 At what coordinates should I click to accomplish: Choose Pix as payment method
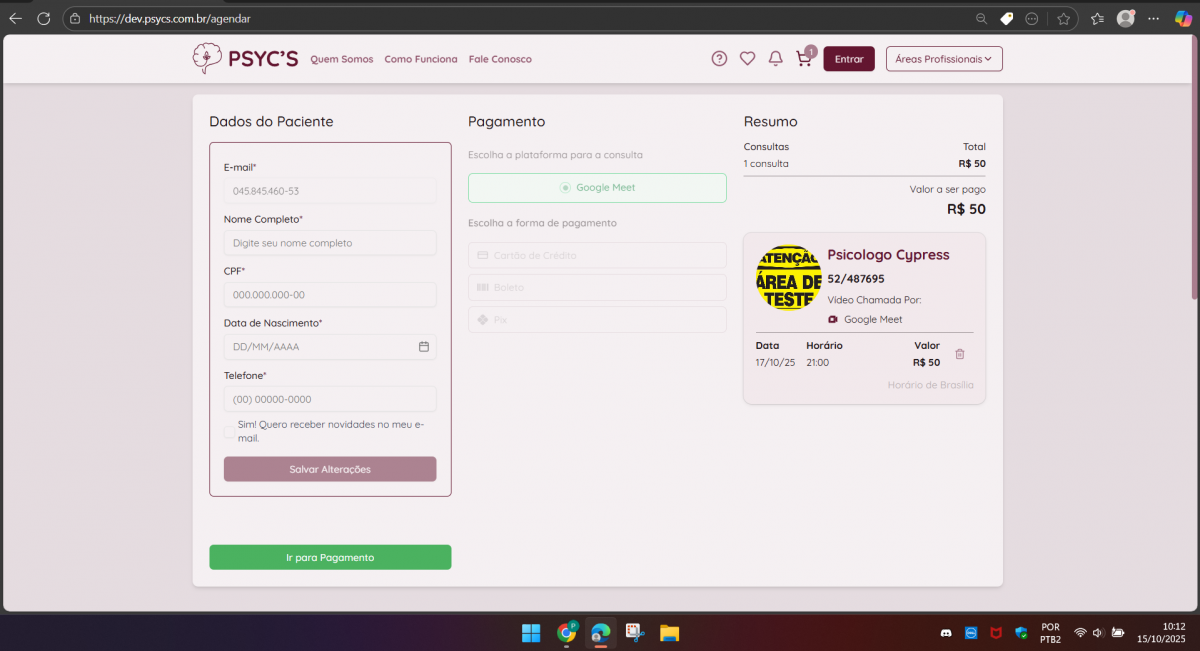[x=597, y=320]
